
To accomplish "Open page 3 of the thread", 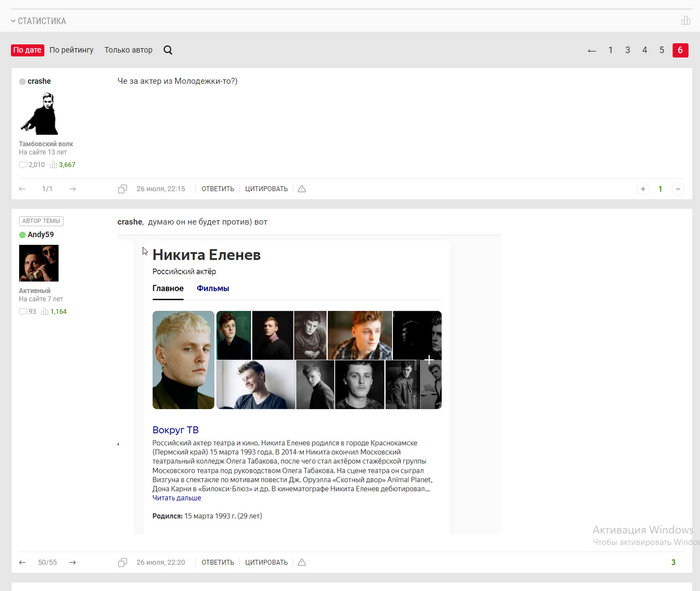I will coord(627,50).
